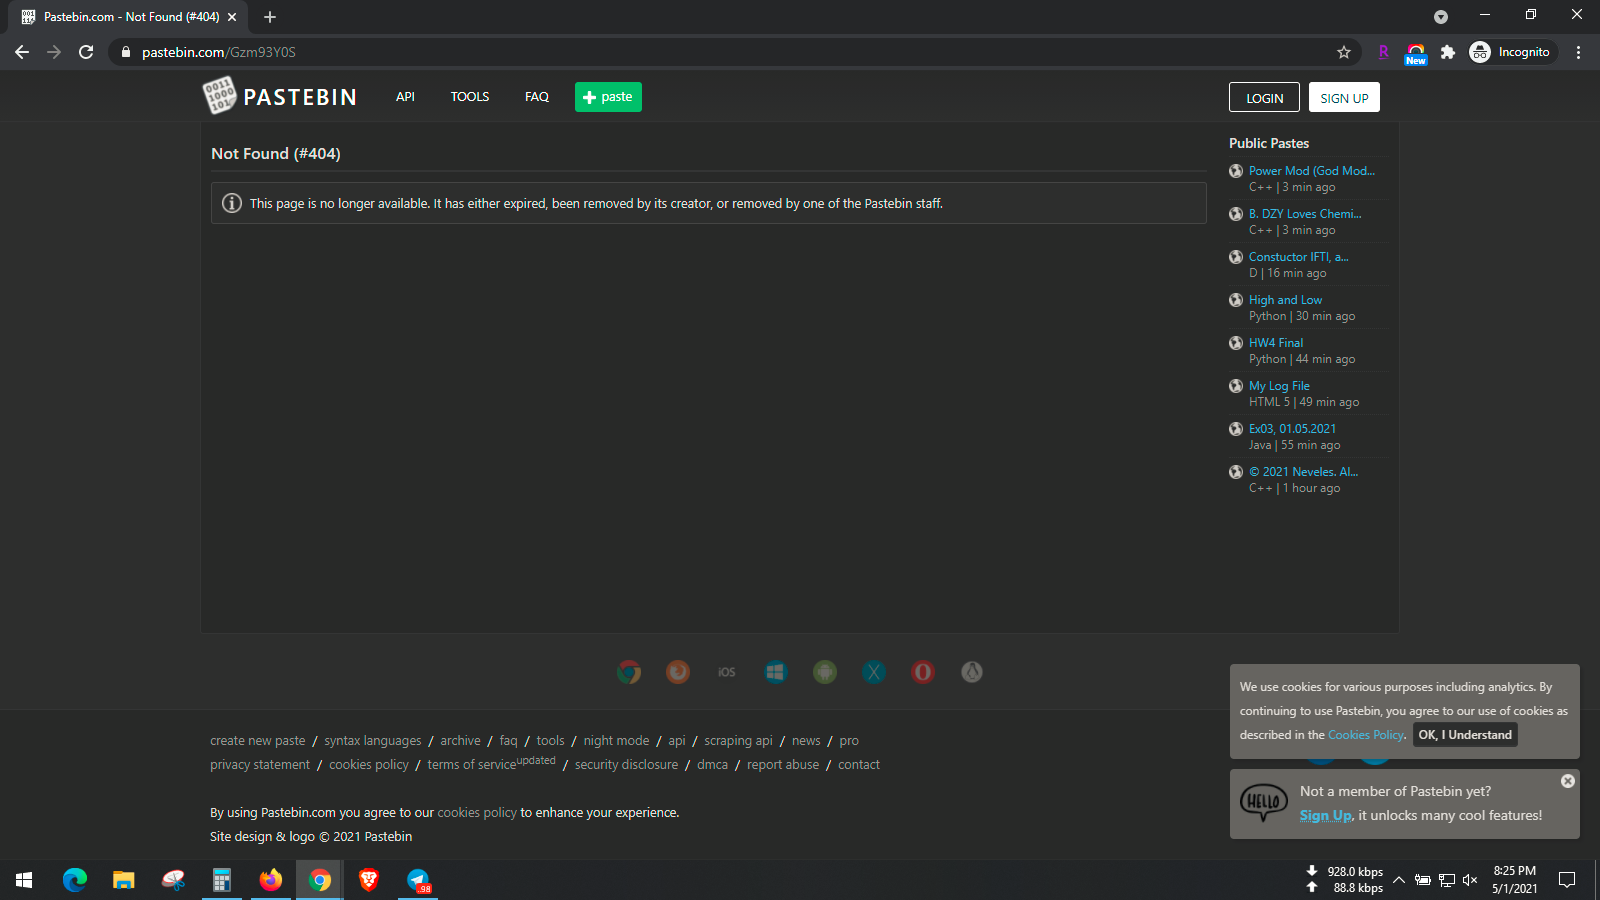Open the Windows app icon in footer
Viewport: 1600px width, 900px height.
coord(776,672)
